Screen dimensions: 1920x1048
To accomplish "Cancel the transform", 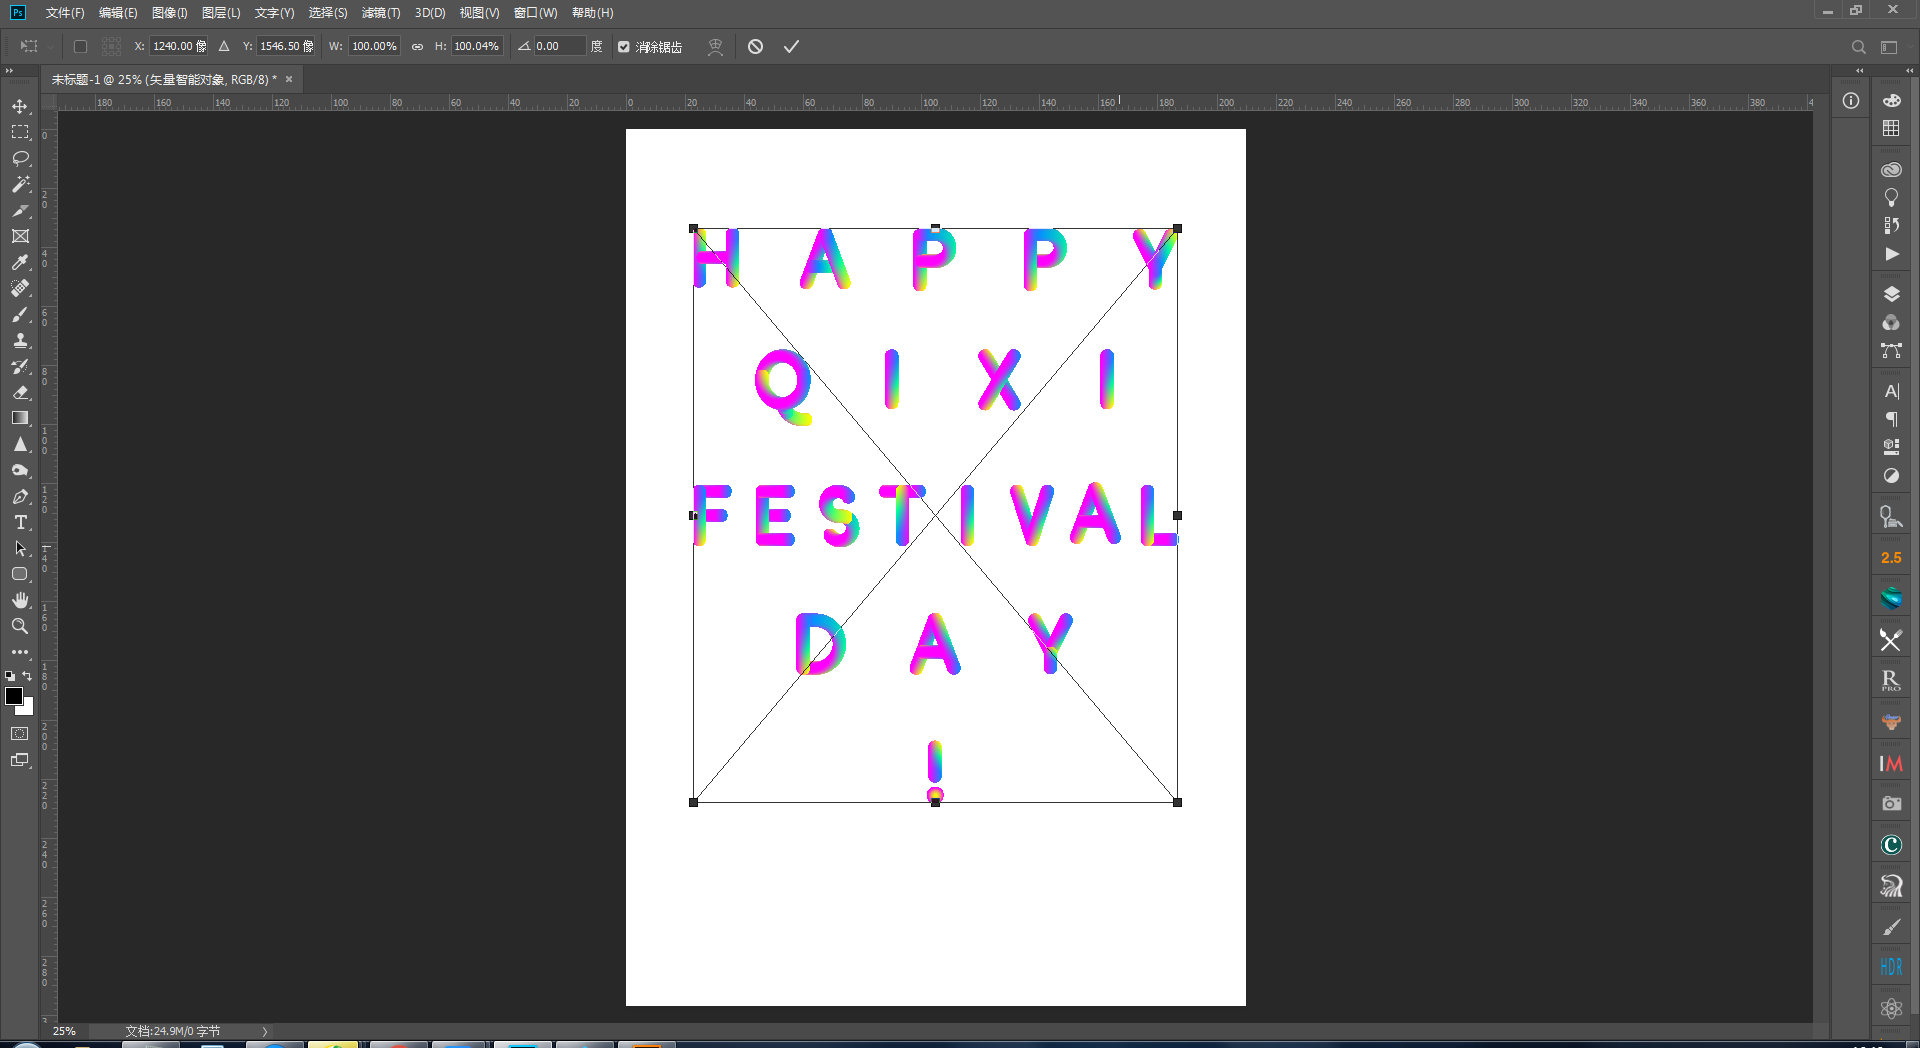I will click(x=755, y=47).
